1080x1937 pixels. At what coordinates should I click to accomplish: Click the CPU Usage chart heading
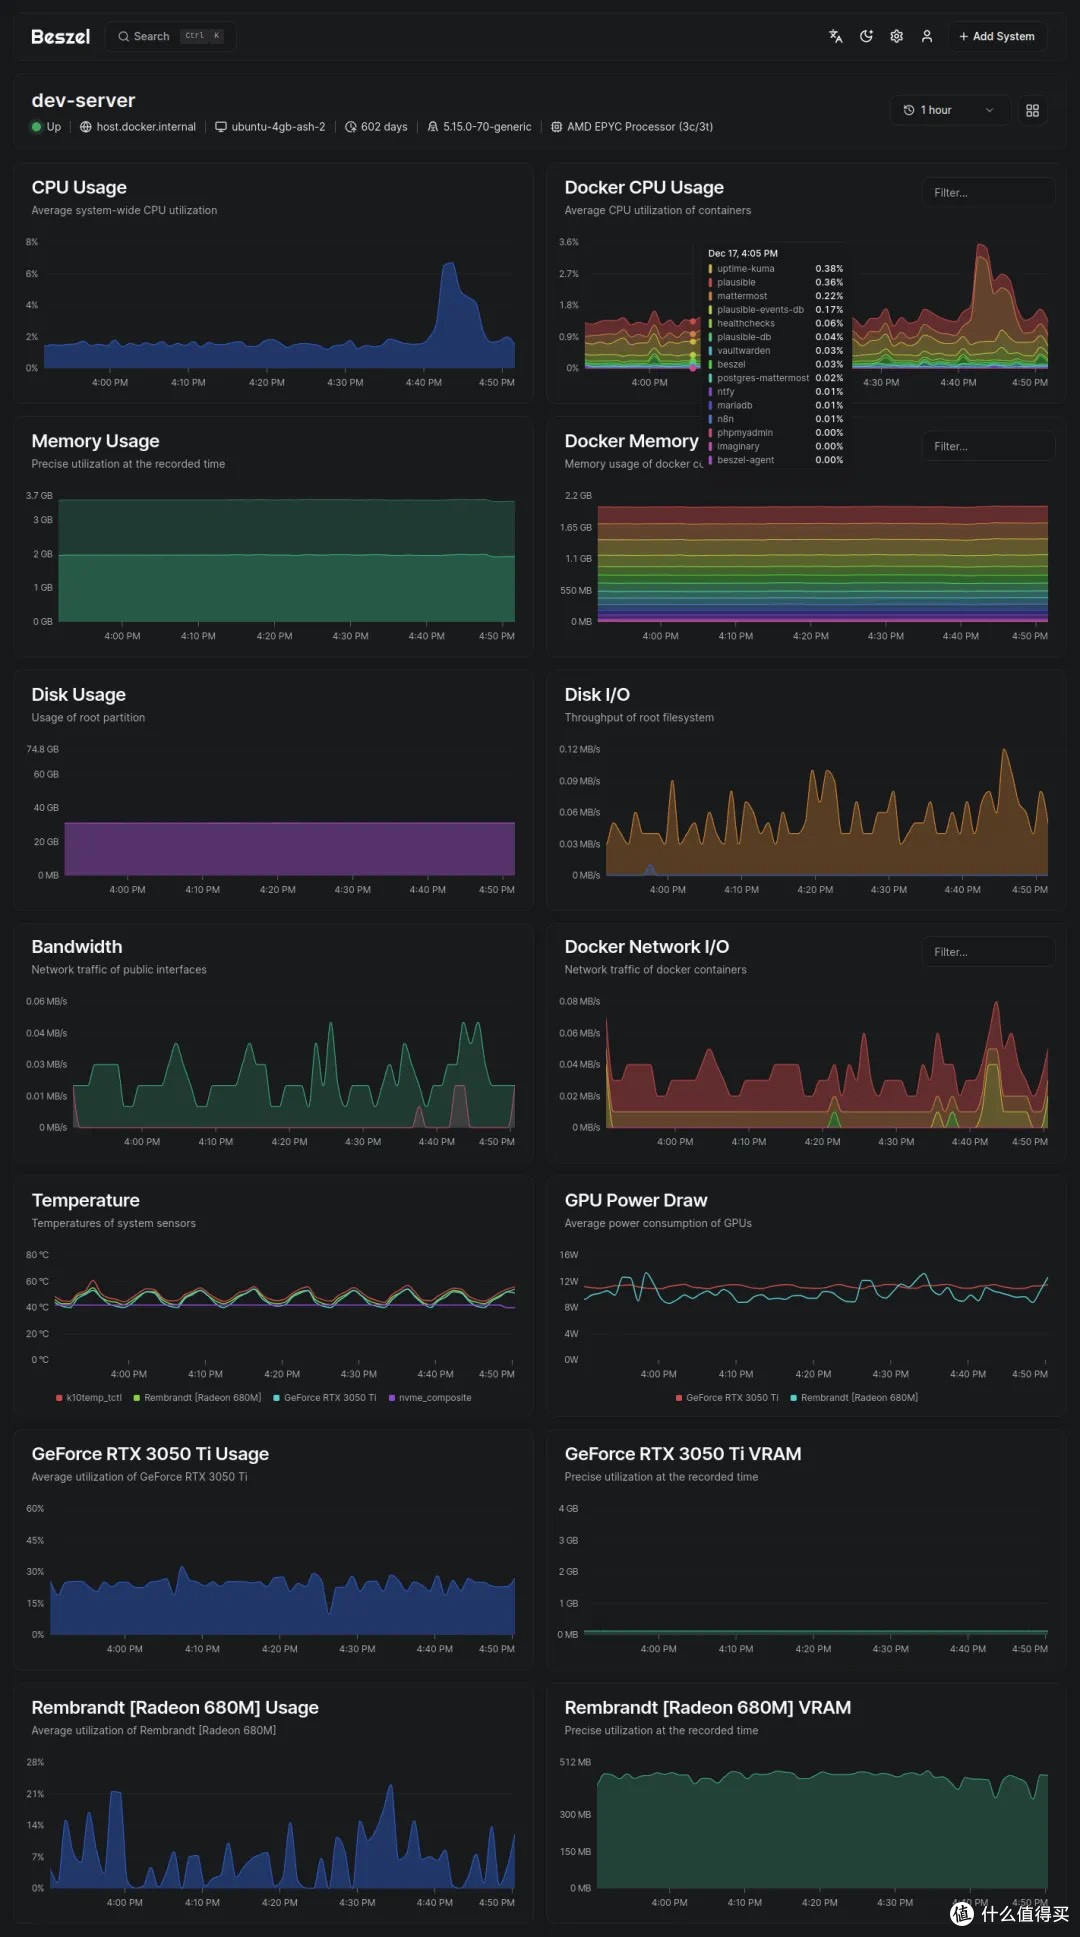(x=79, y=188)
